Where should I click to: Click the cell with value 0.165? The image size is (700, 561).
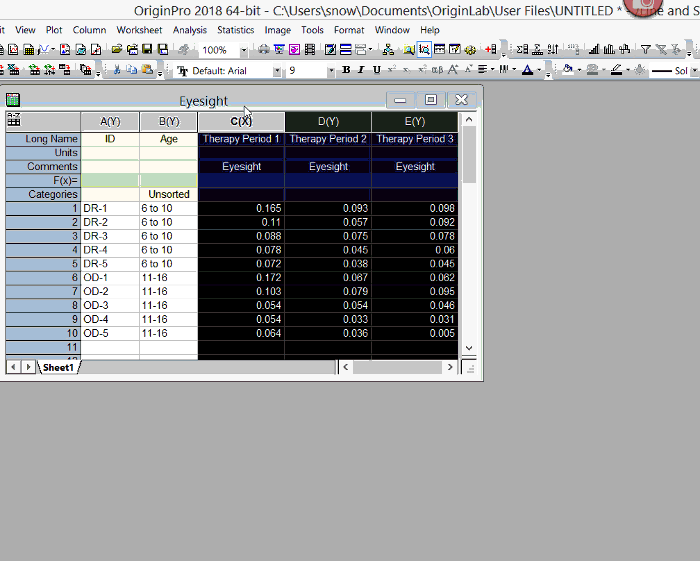[x=241, y=208]
